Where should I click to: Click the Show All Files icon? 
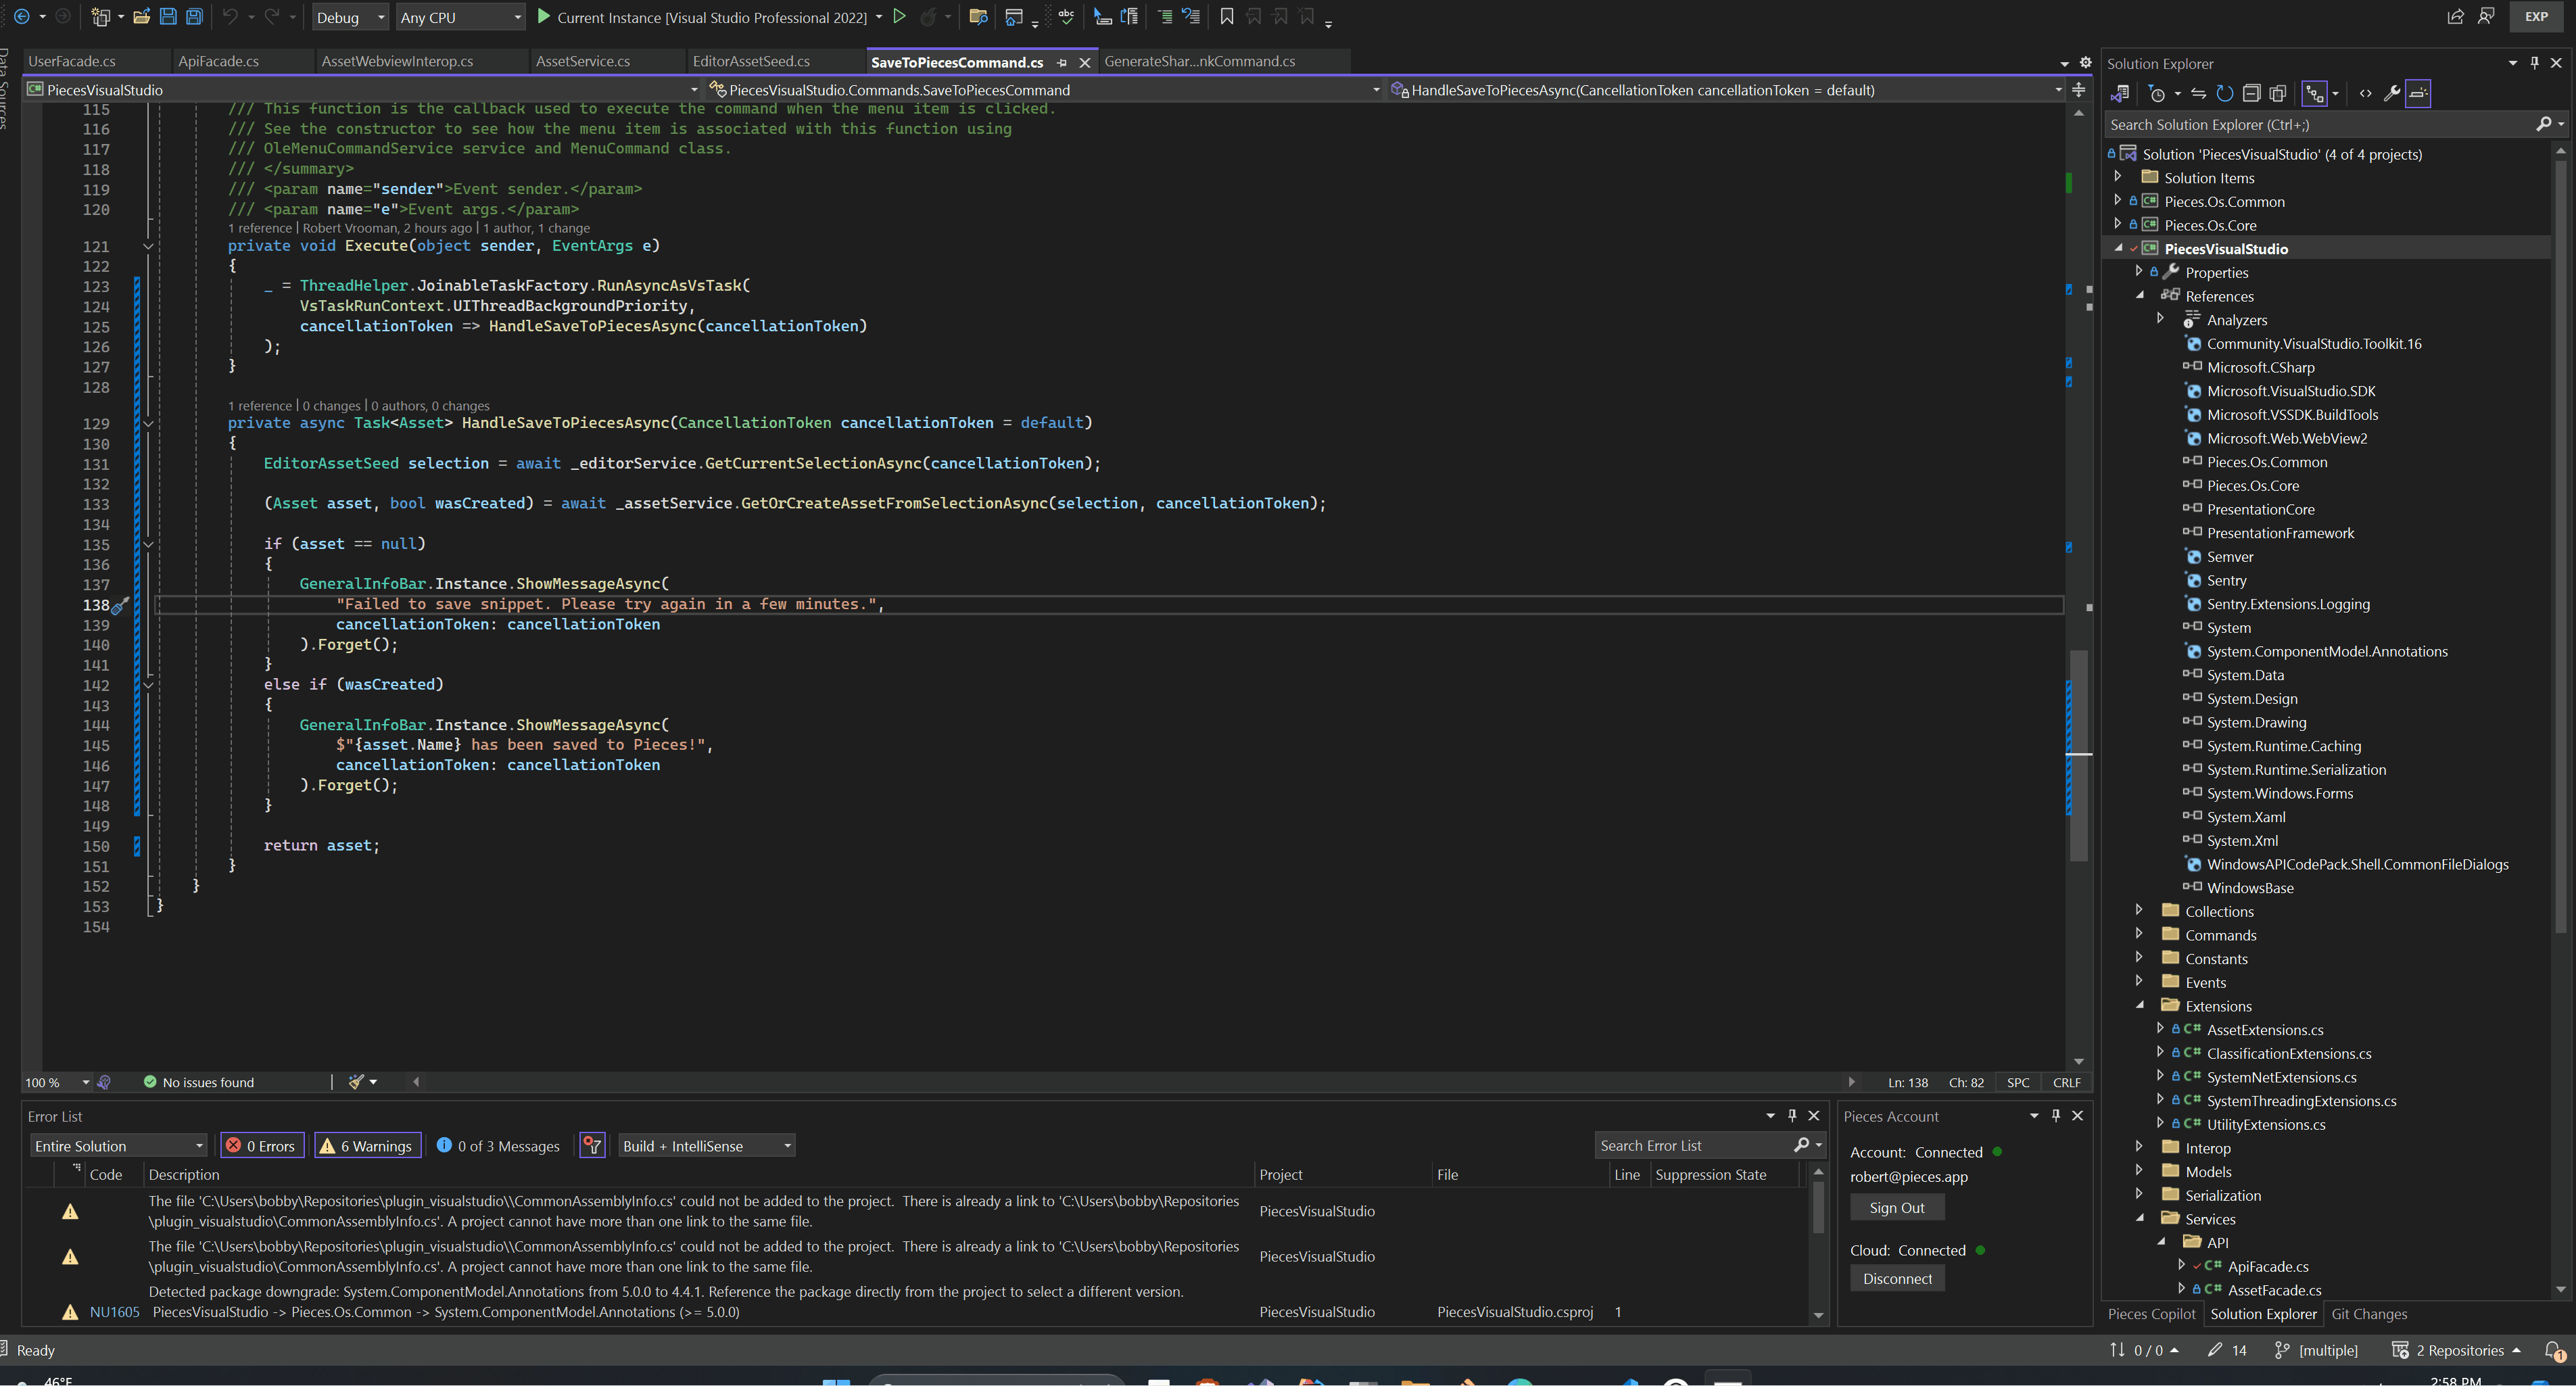[2278, 94]
